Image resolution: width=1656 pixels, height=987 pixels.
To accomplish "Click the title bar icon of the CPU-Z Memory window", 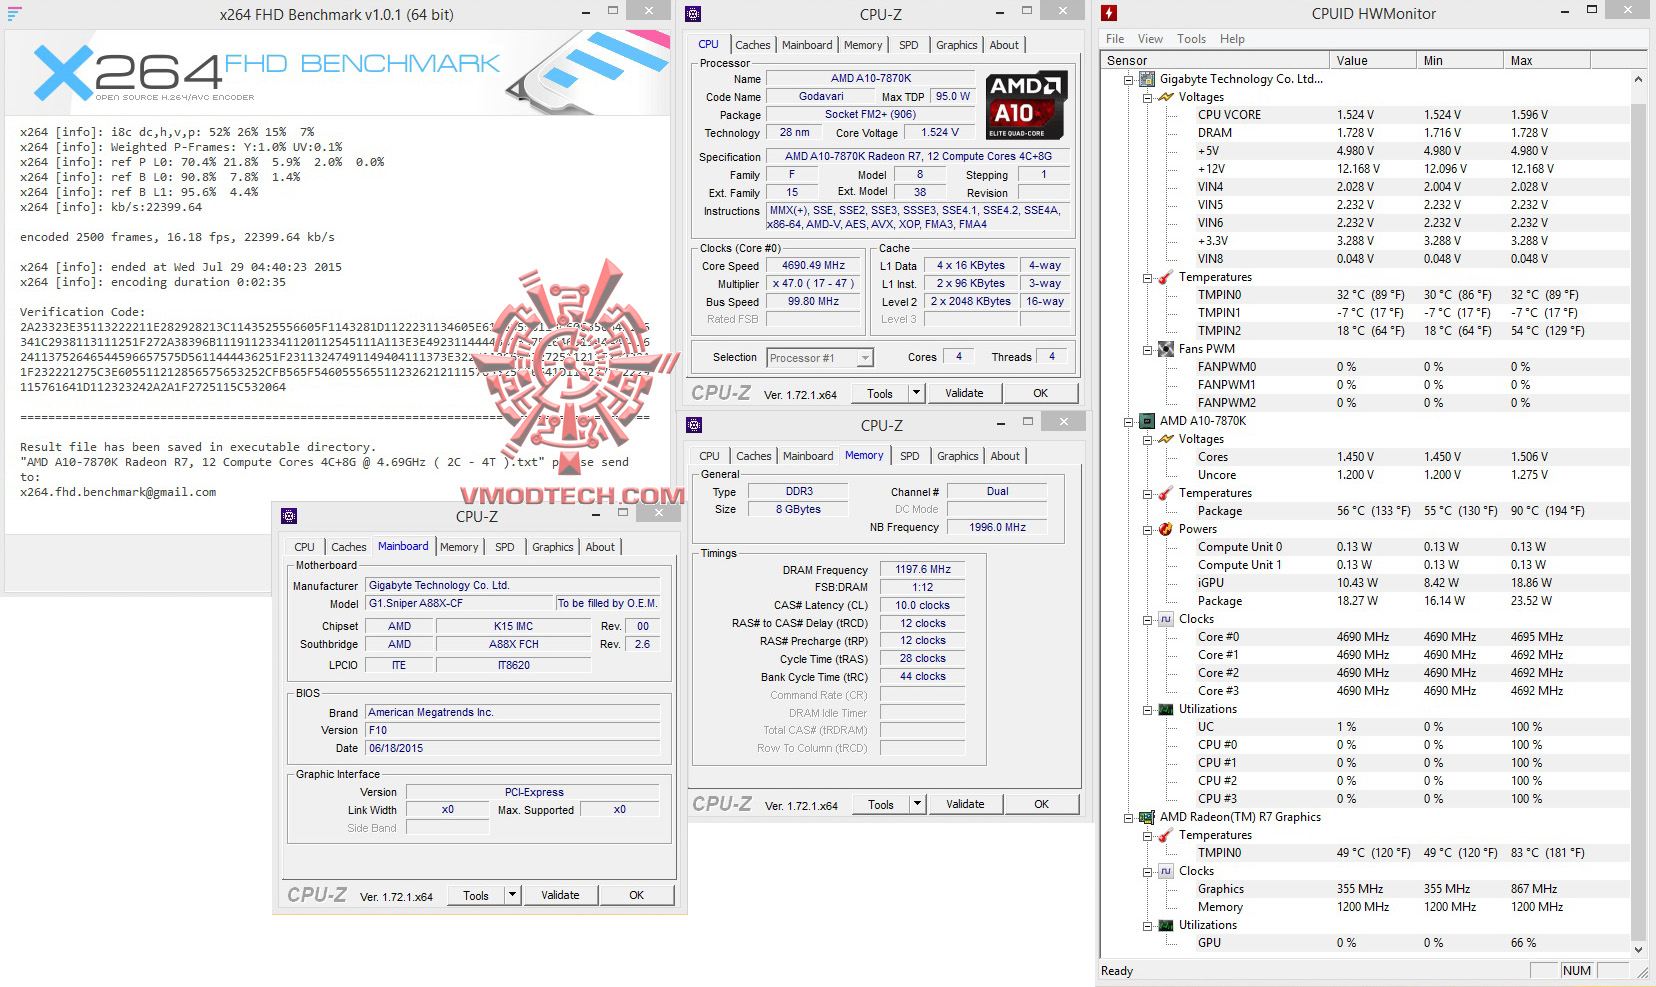I will tap(694, 425).
